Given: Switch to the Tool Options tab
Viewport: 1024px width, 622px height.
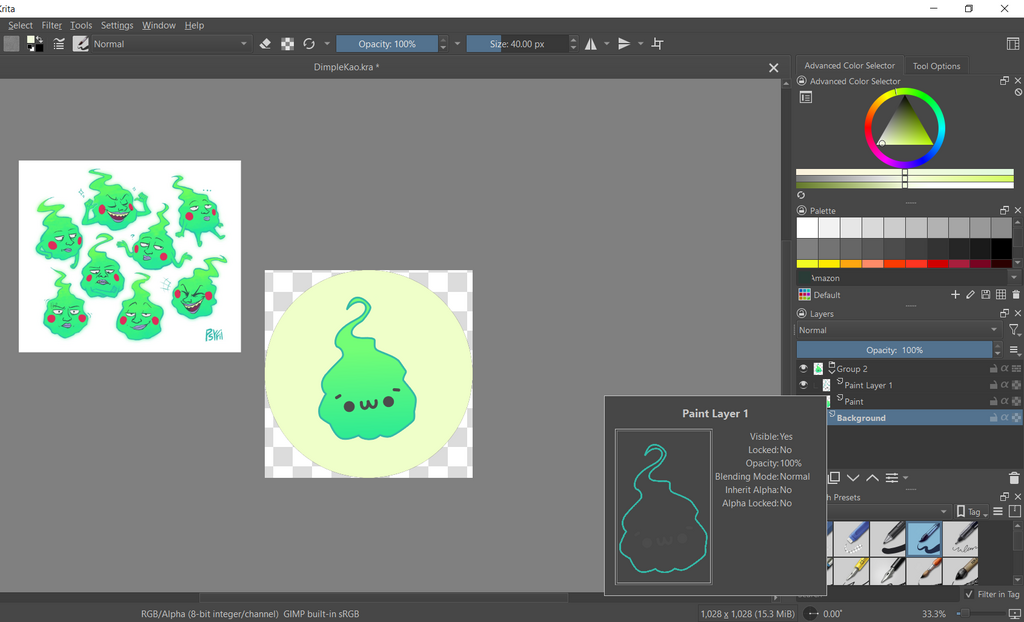Looking at the screenshot, I should 936,66.
